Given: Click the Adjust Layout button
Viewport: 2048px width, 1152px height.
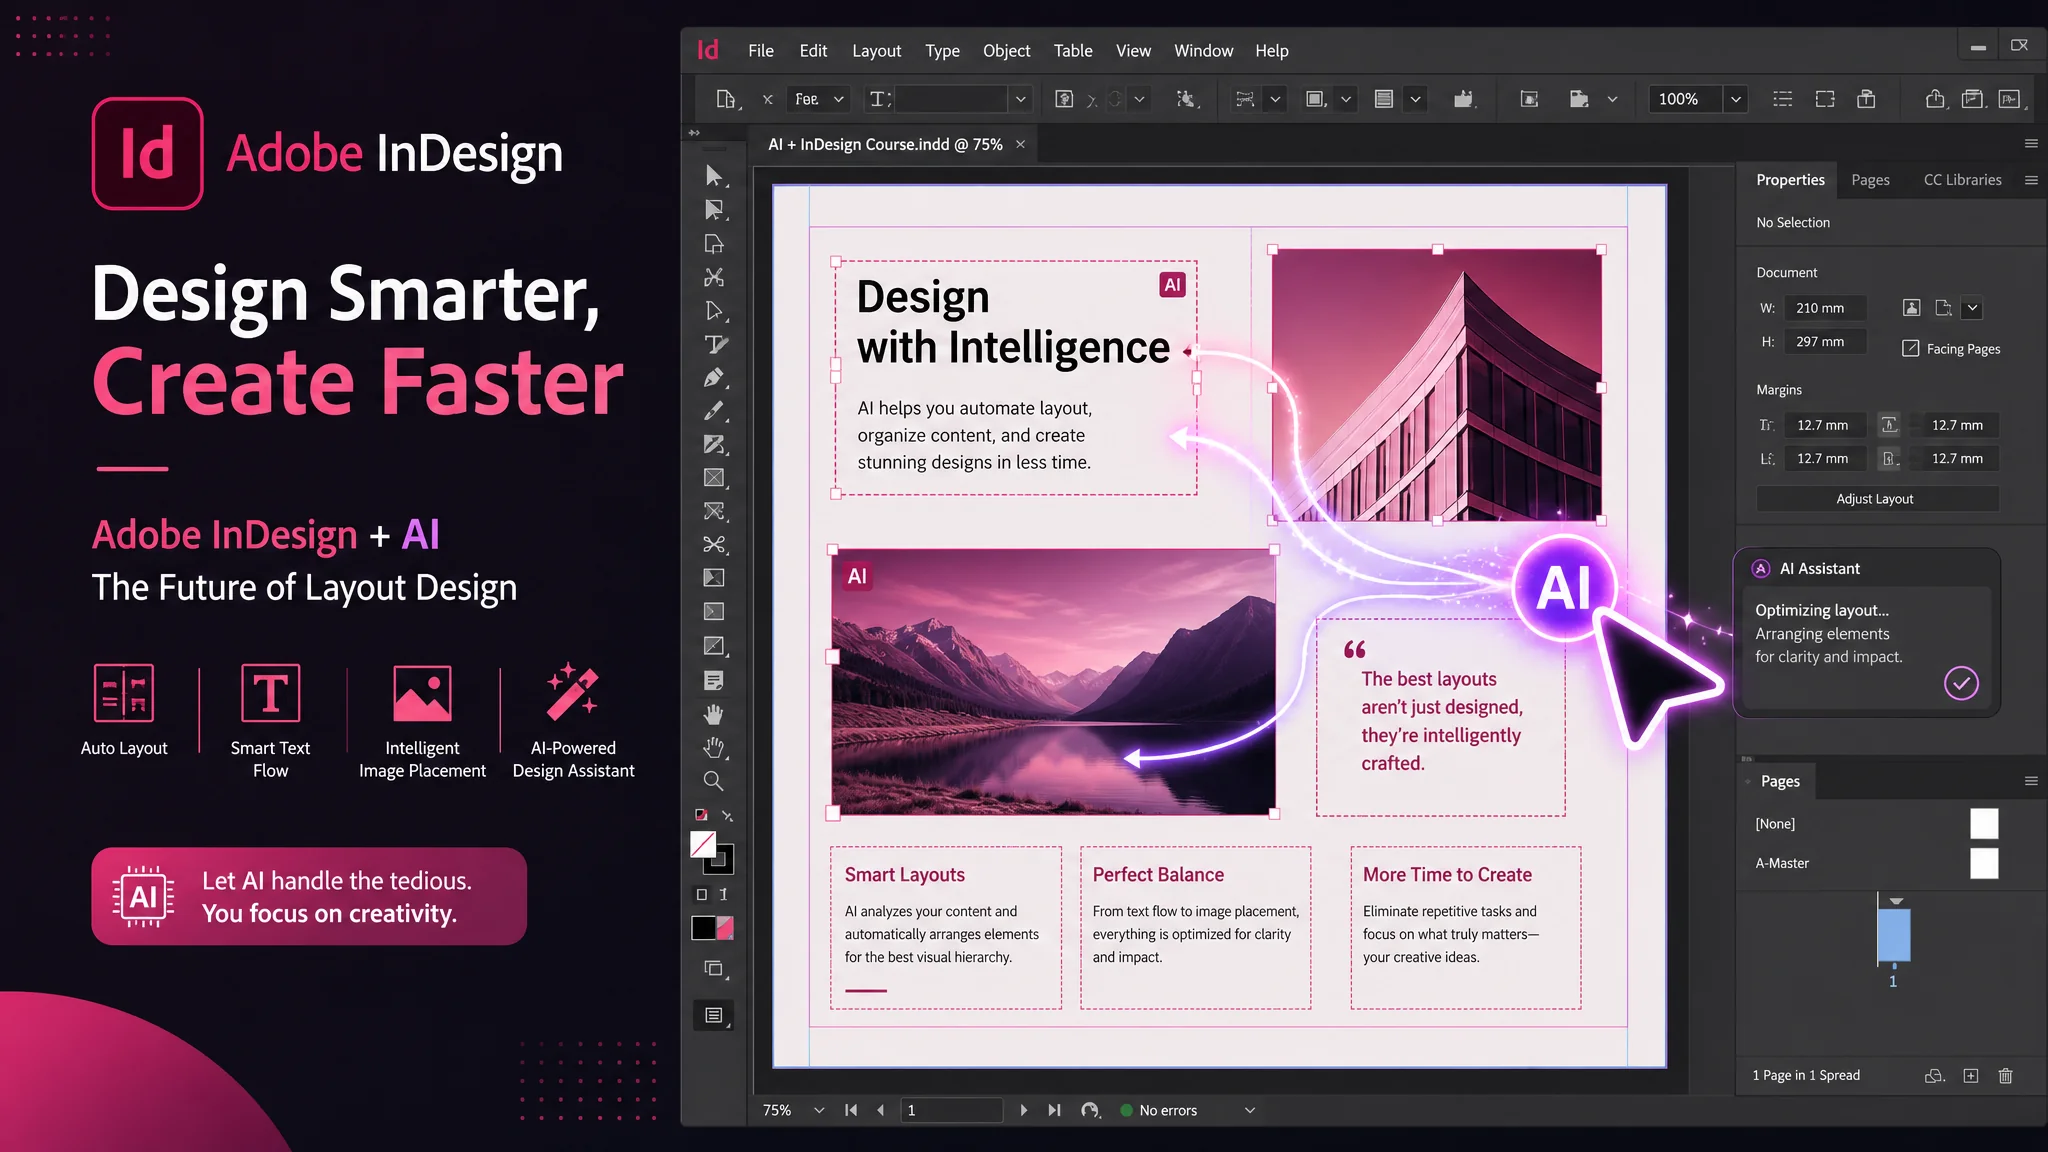Looking at the screenshot, I should tap(1877, 499).
